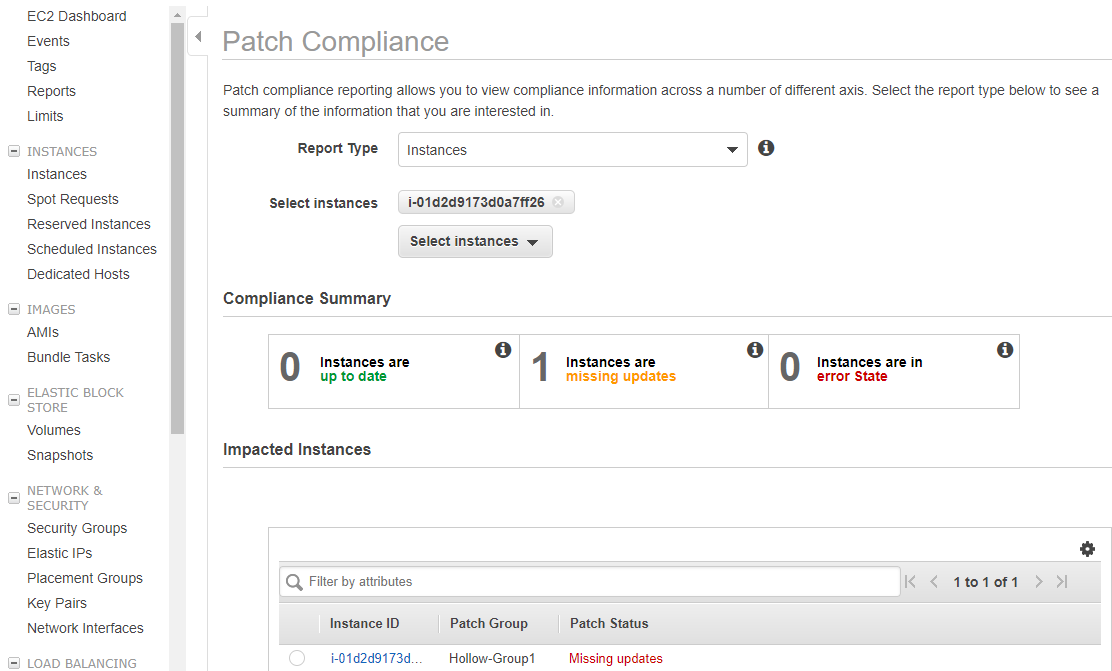This screenshot has width=1112, height=671.
Task: Open the Report Type dropdown
Action: pos(572,150)
